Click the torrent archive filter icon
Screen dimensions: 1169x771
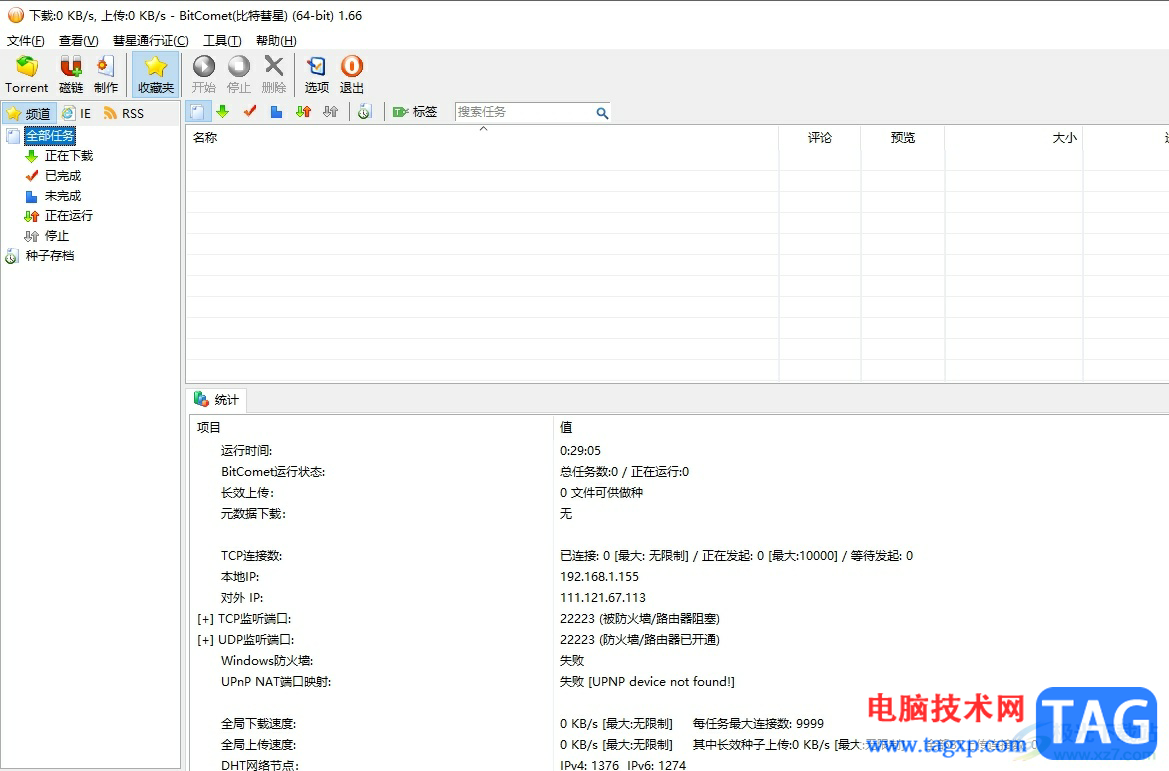click(365, 112)
